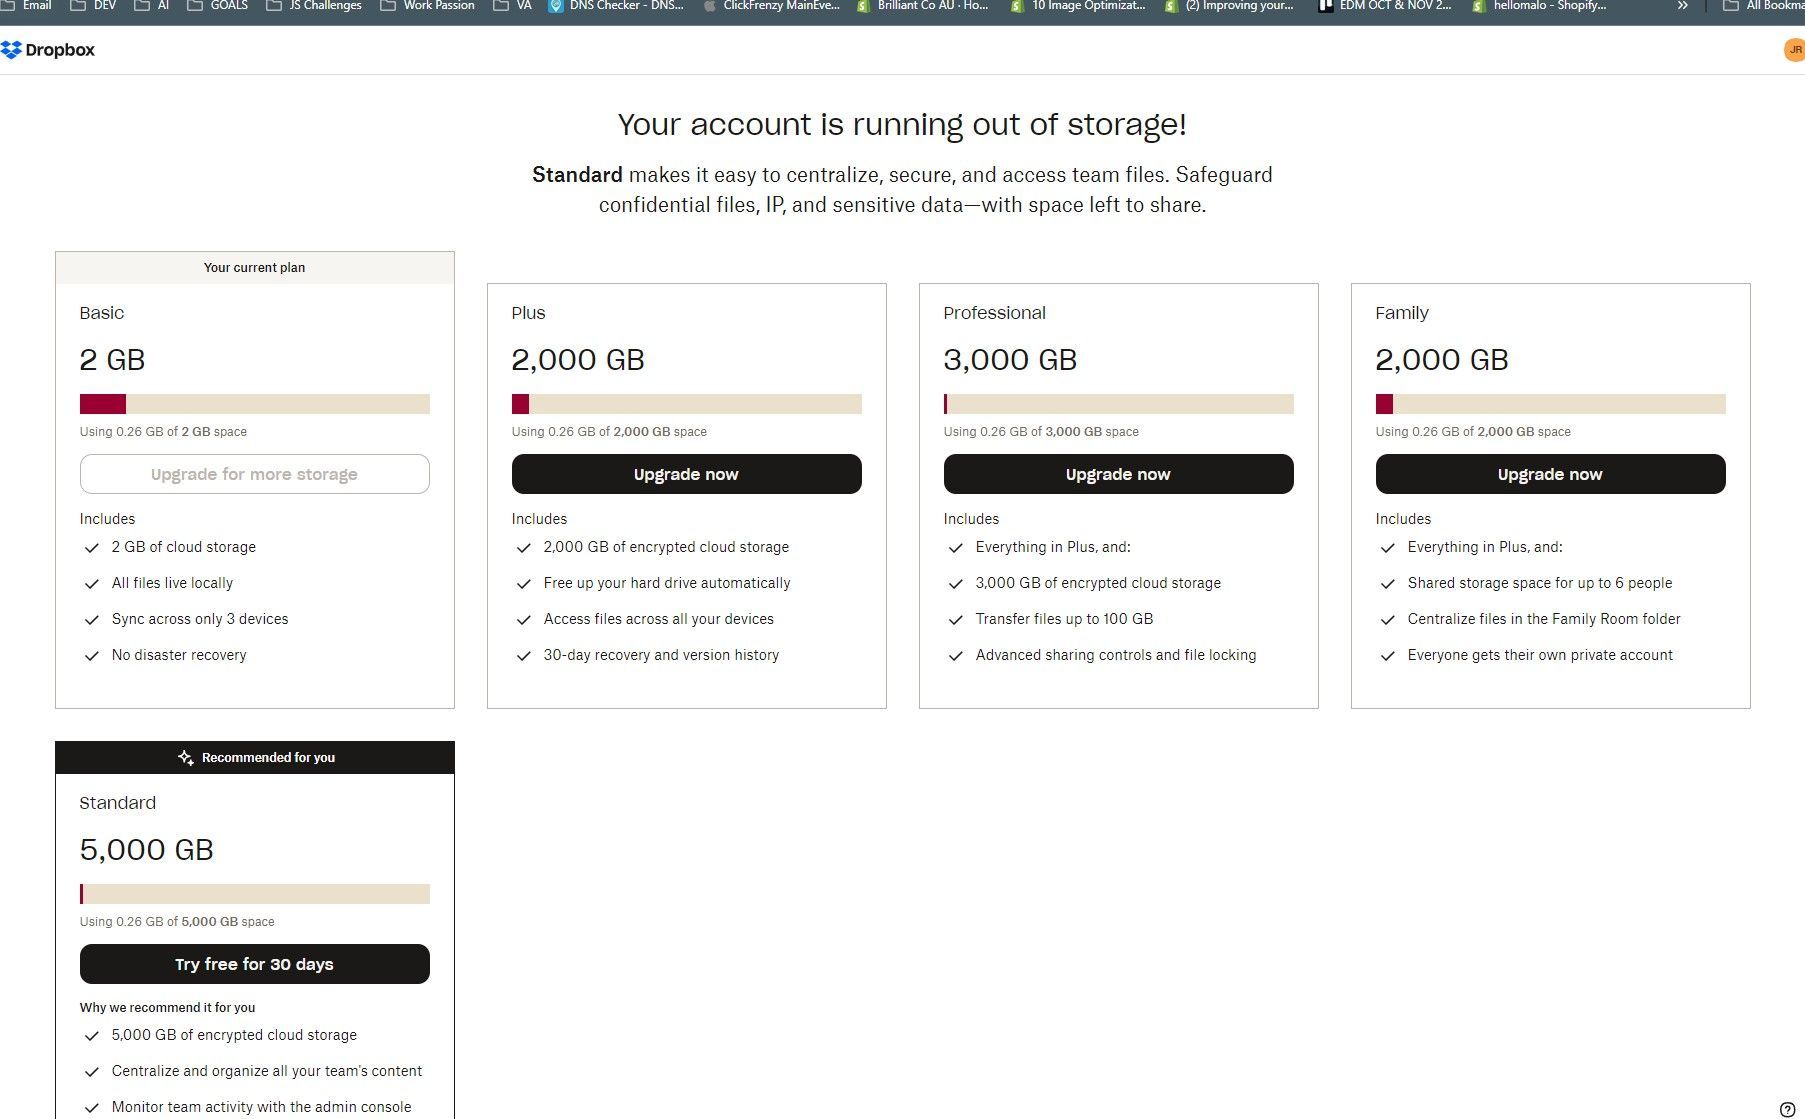
Task: Open the hellomalo Shopify bookmark
Action: tap(1540, 6)
